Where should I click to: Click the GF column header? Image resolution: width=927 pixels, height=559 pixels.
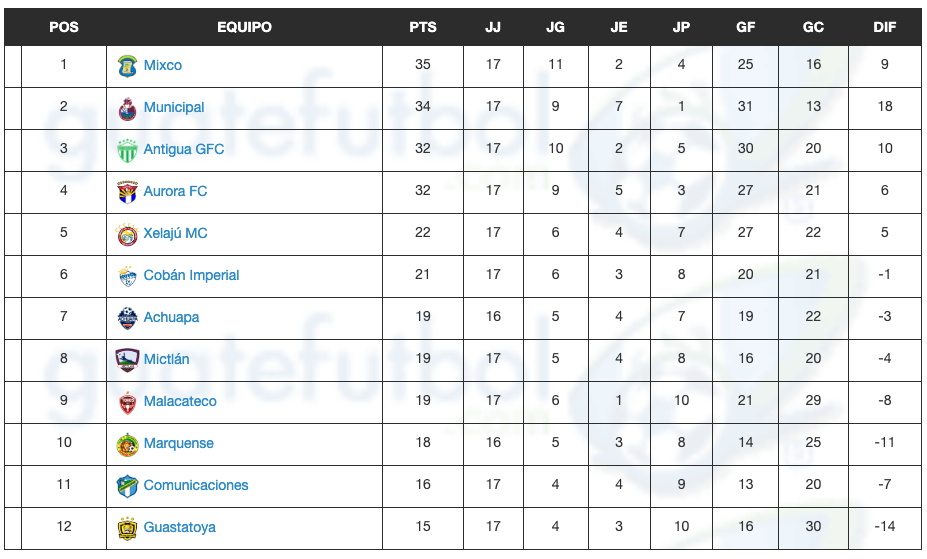746,27
